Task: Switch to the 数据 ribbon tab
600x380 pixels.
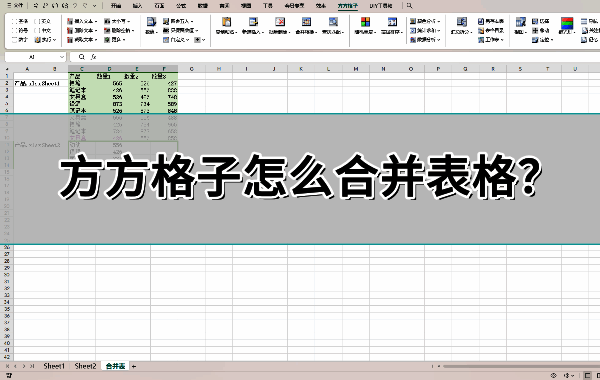Action: pos(203,6)
